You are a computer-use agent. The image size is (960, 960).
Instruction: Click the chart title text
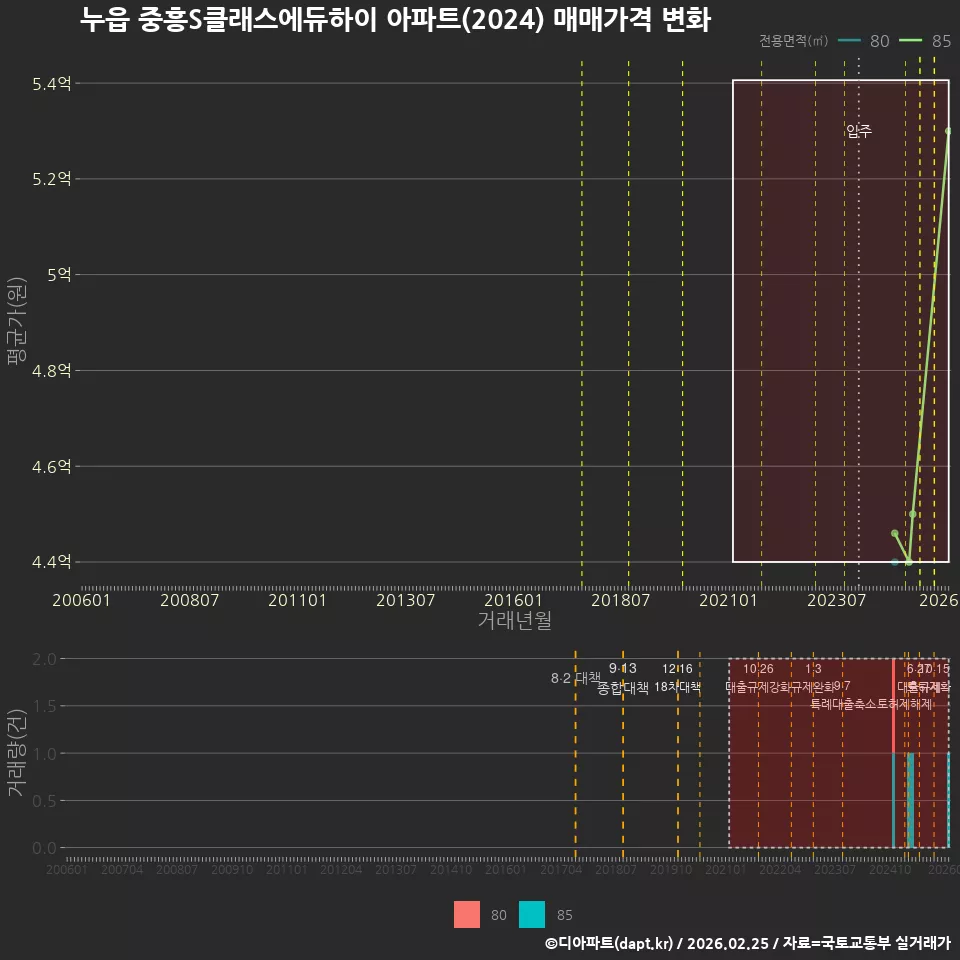[396, 19]
